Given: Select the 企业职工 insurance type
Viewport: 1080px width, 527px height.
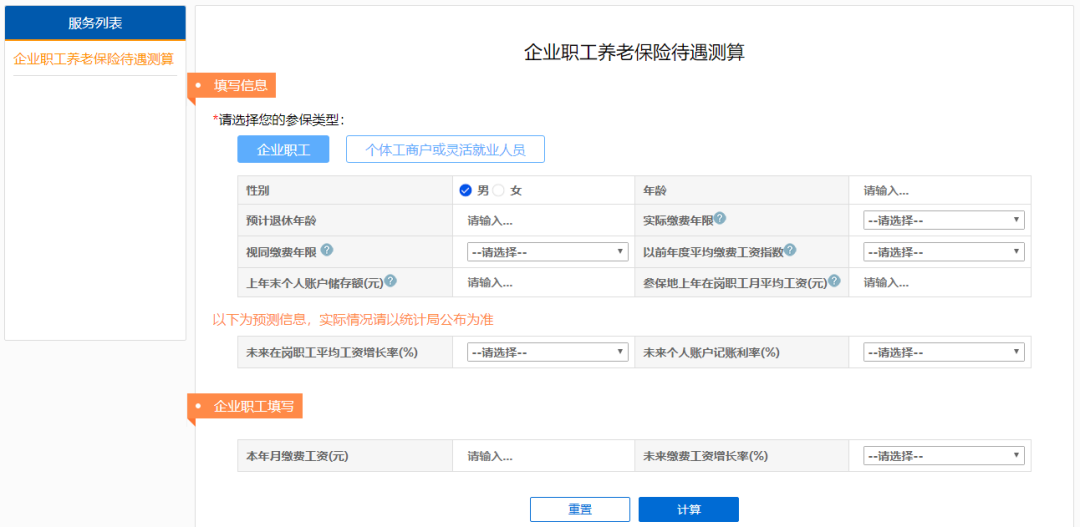Looking at the screenshot, I should pyautogui.click(x=283, y=149).
